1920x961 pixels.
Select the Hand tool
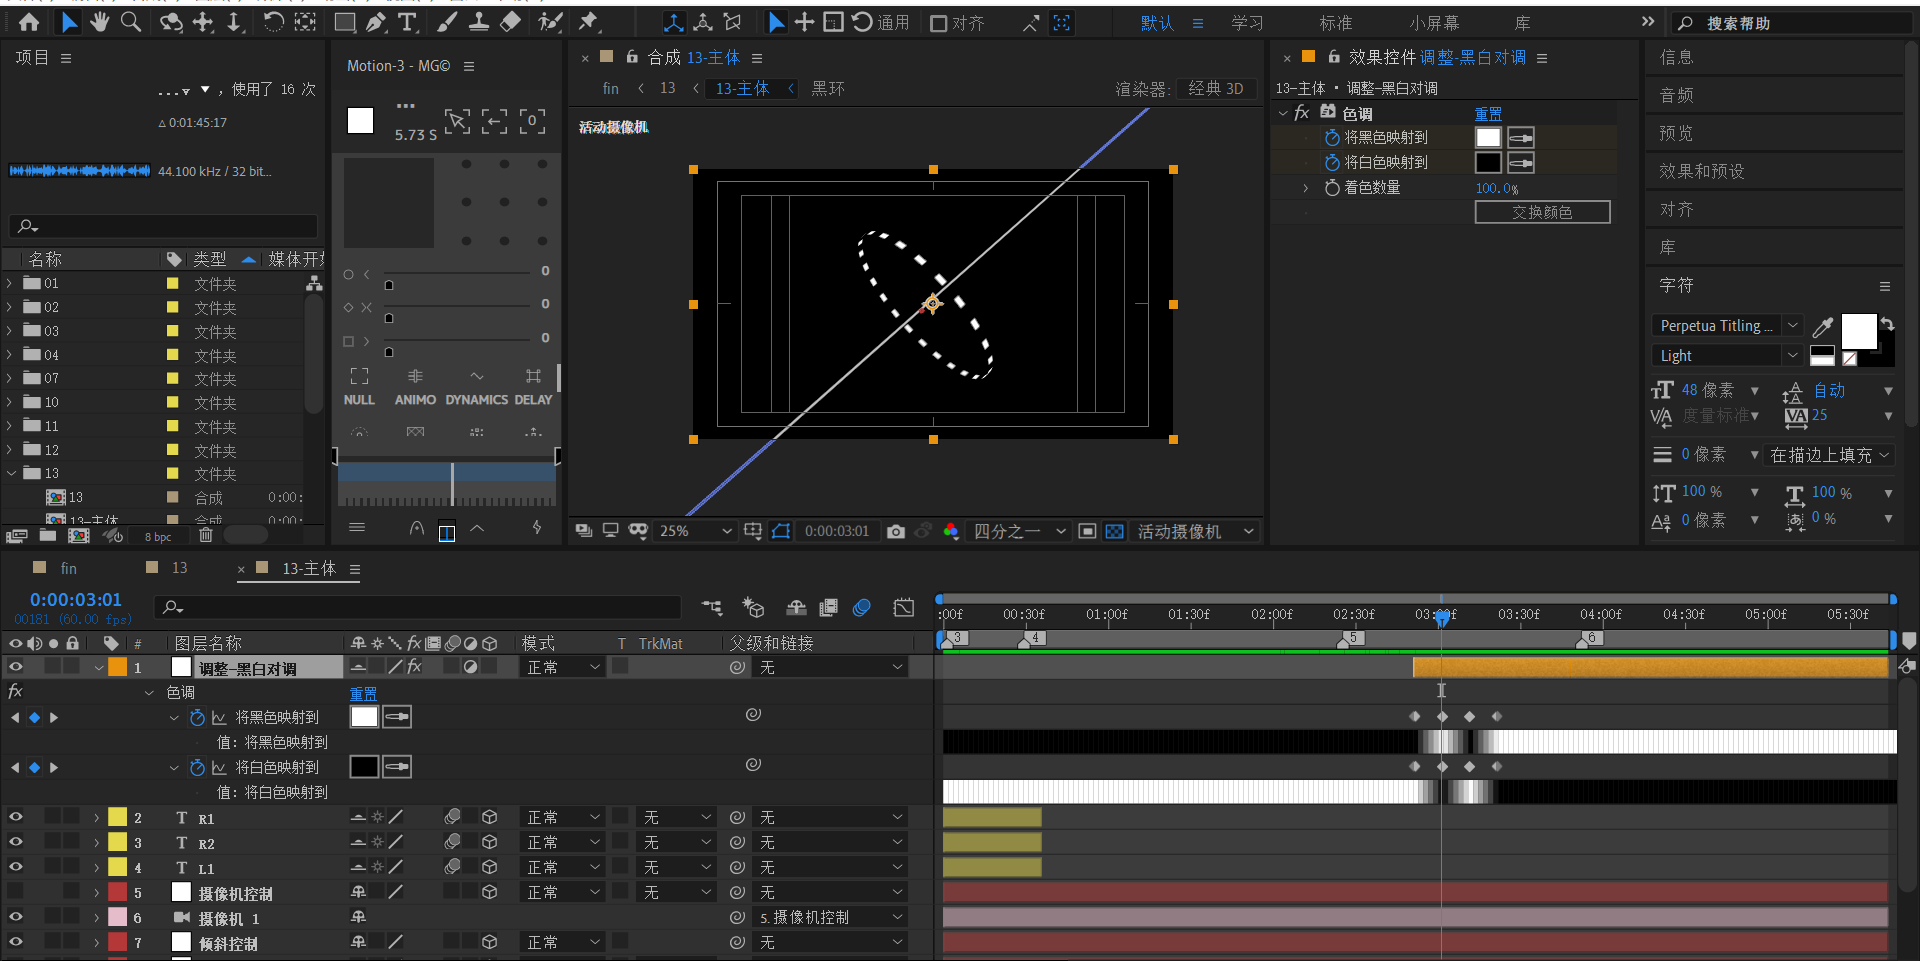(100, 22)
